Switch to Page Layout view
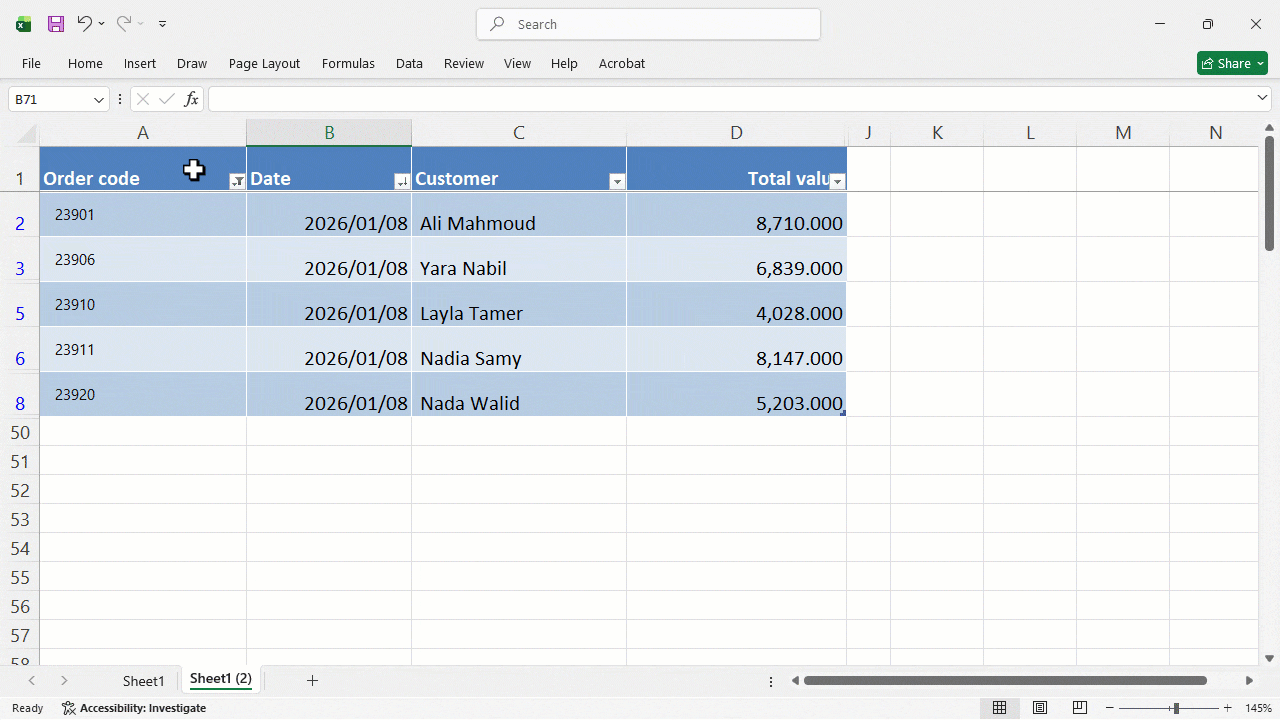The height and width of the screenshot is (720, 1280). (x=1040, y=708)
